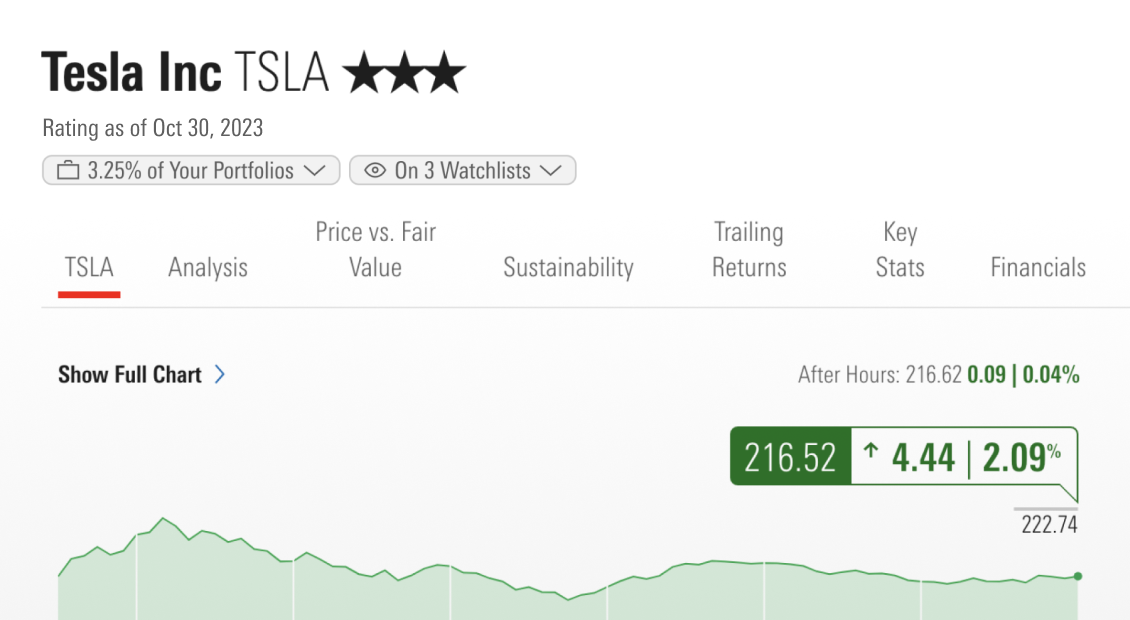The width and height of the screenshot is (1130, 620).
Task: Expand the portfolios dropdown arrow
Action: (314, 171)
